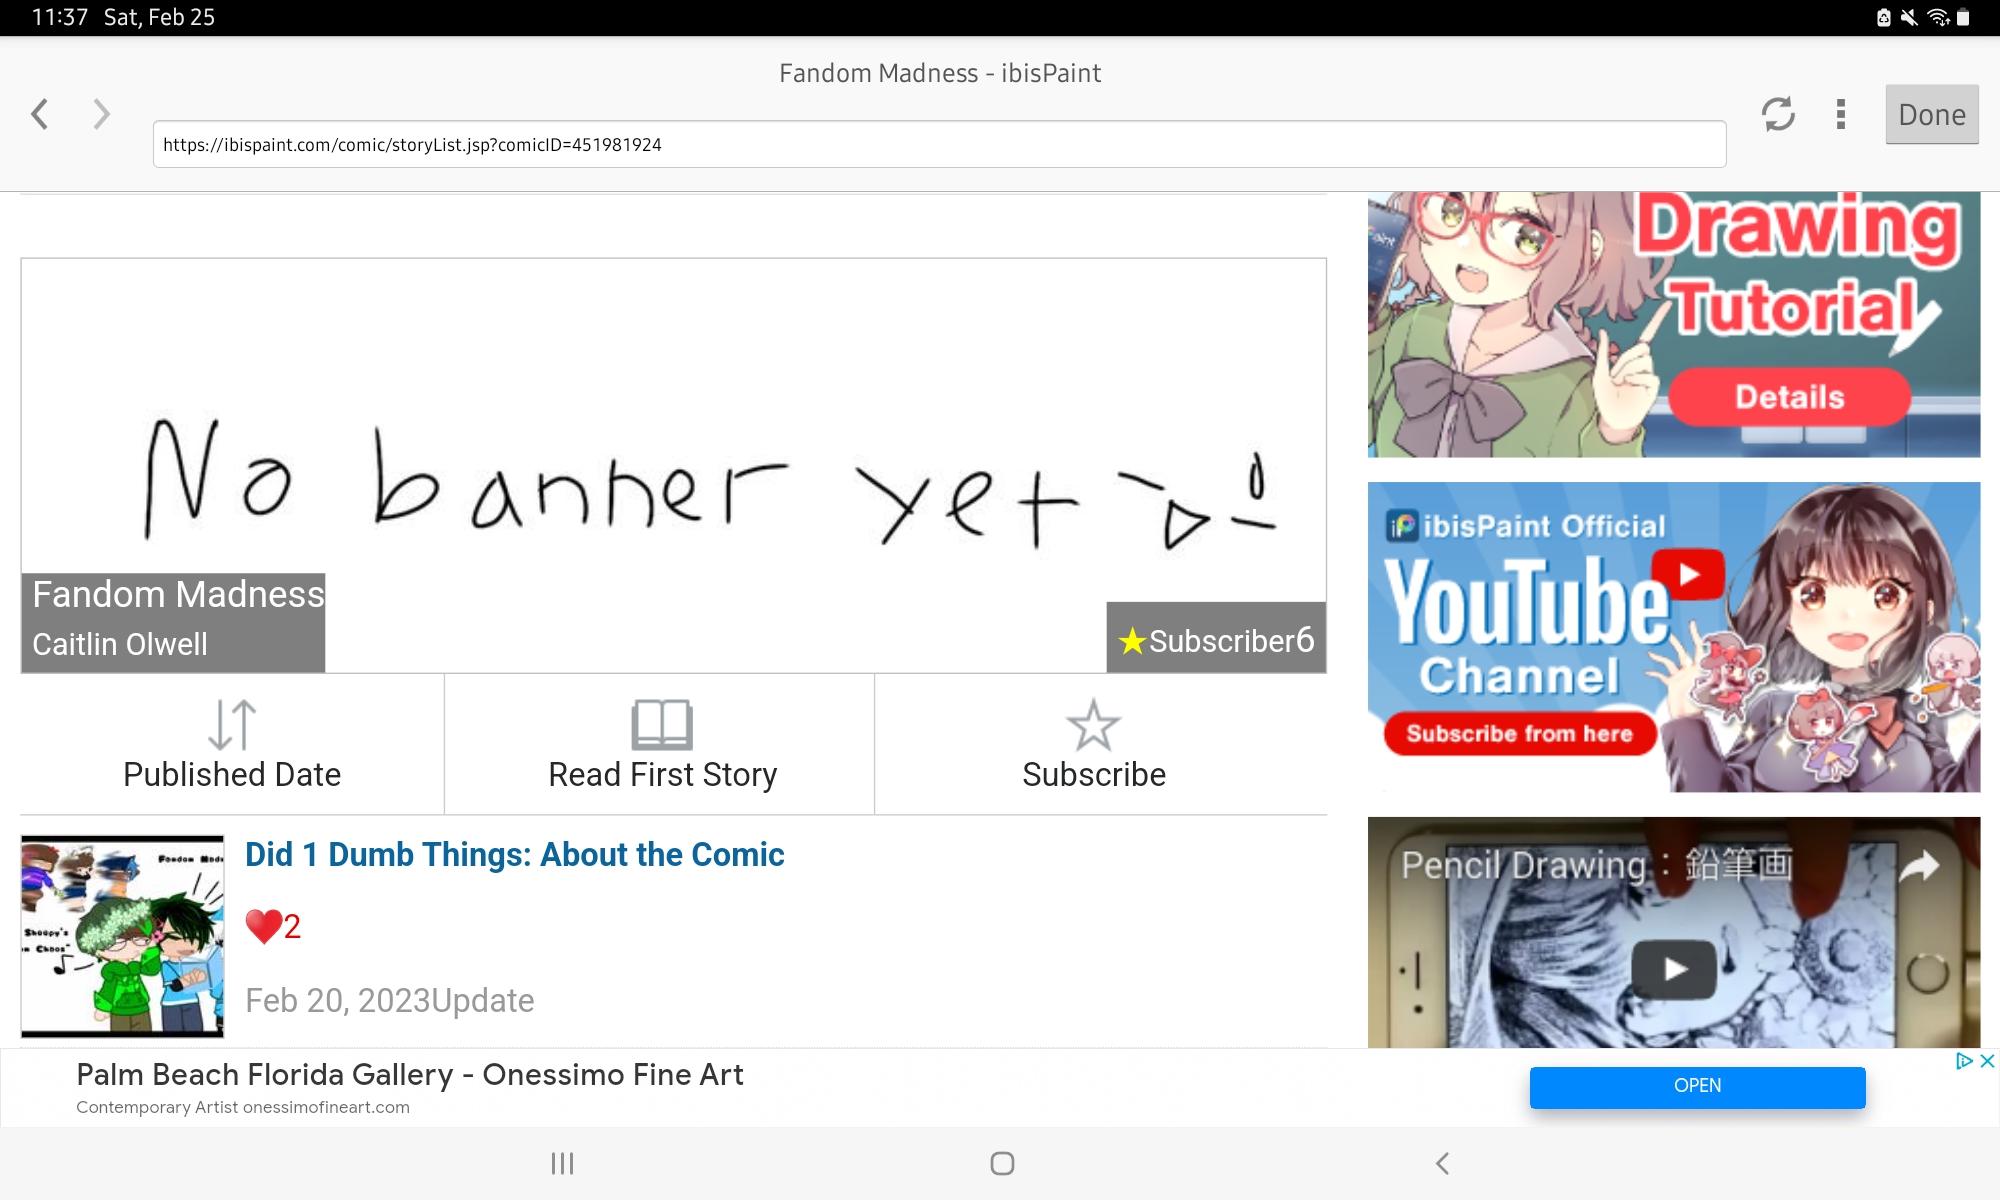The width and height of the screenshot is (2000, 1200).
Task: Click the grayed forward navigation arrow
Action: pyautogui.click(x=100, y=114)
